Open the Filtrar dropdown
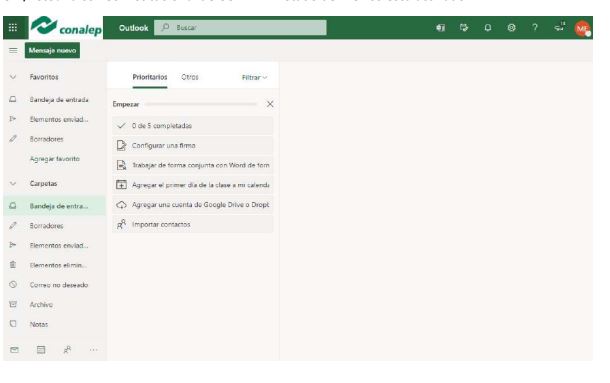Screen dimensions: 610x383 tap(254, 77)
